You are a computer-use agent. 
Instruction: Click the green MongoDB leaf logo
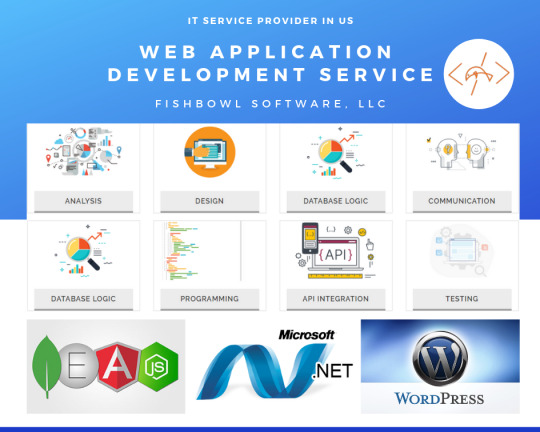46,367
